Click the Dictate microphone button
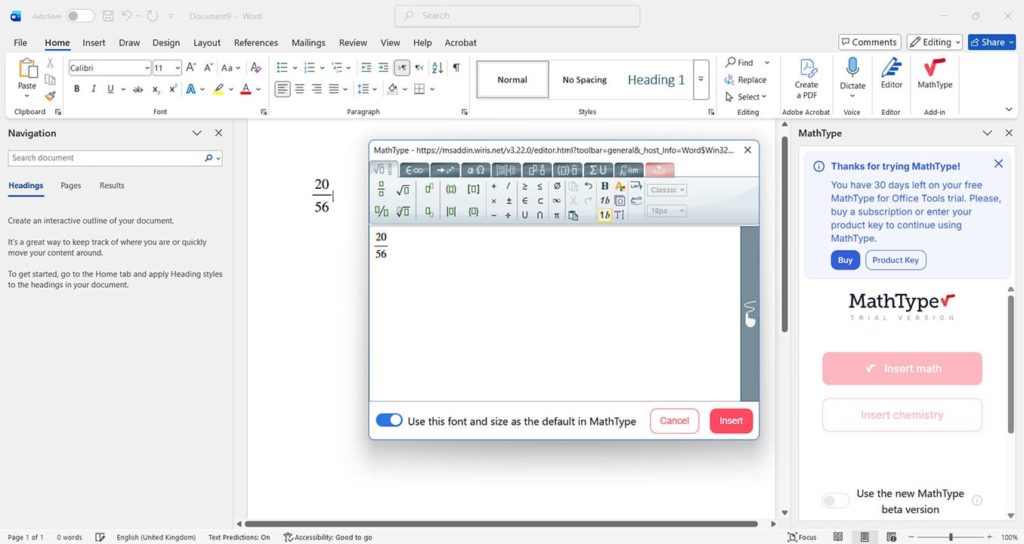Screen dimensions: 1024x544 pyautogui.click(x=852, y=73)
